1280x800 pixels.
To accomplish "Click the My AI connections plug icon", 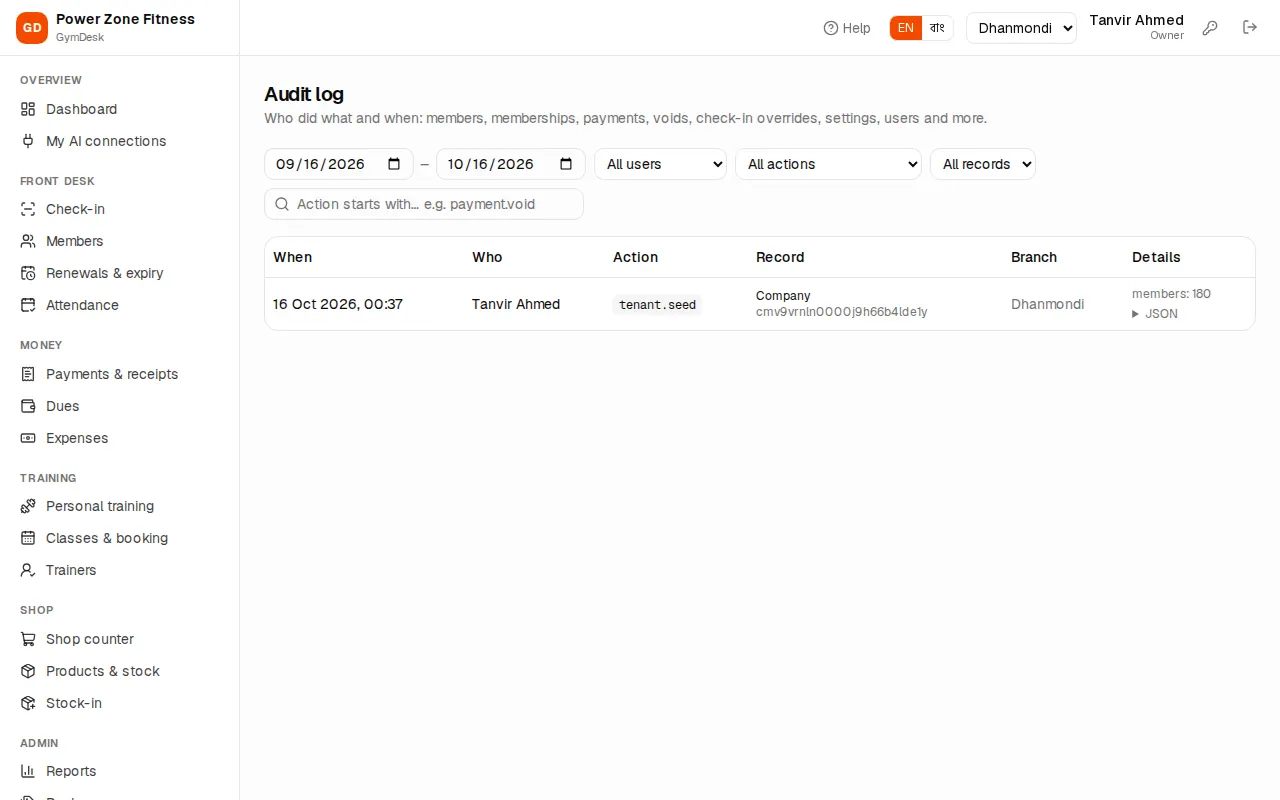I will pos(28,141).
